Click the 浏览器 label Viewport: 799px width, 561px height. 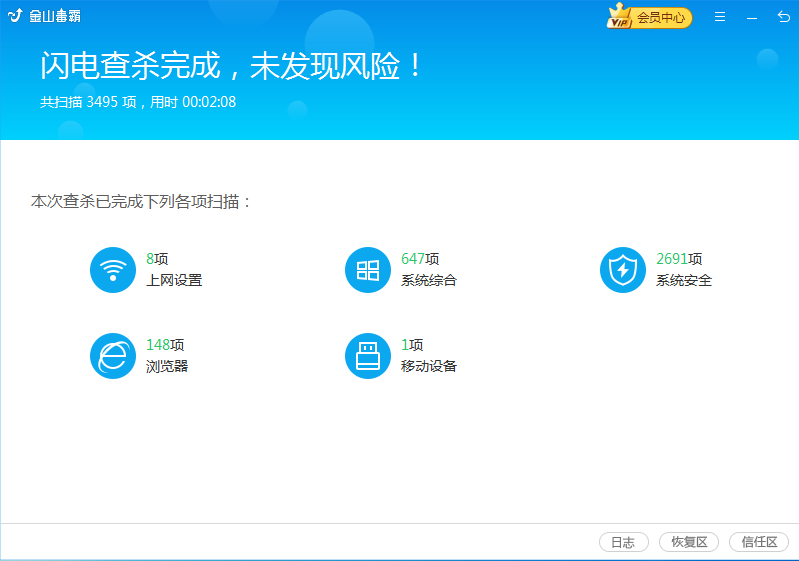167,366
